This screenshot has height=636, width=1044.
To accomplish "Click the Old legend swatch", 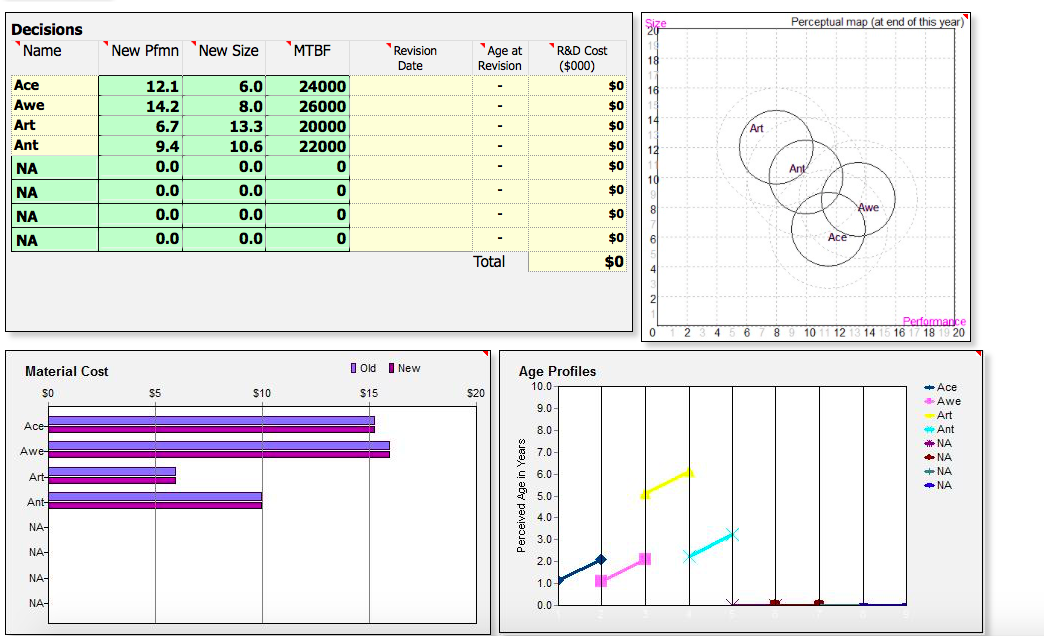I will click(x=354, y=368).
